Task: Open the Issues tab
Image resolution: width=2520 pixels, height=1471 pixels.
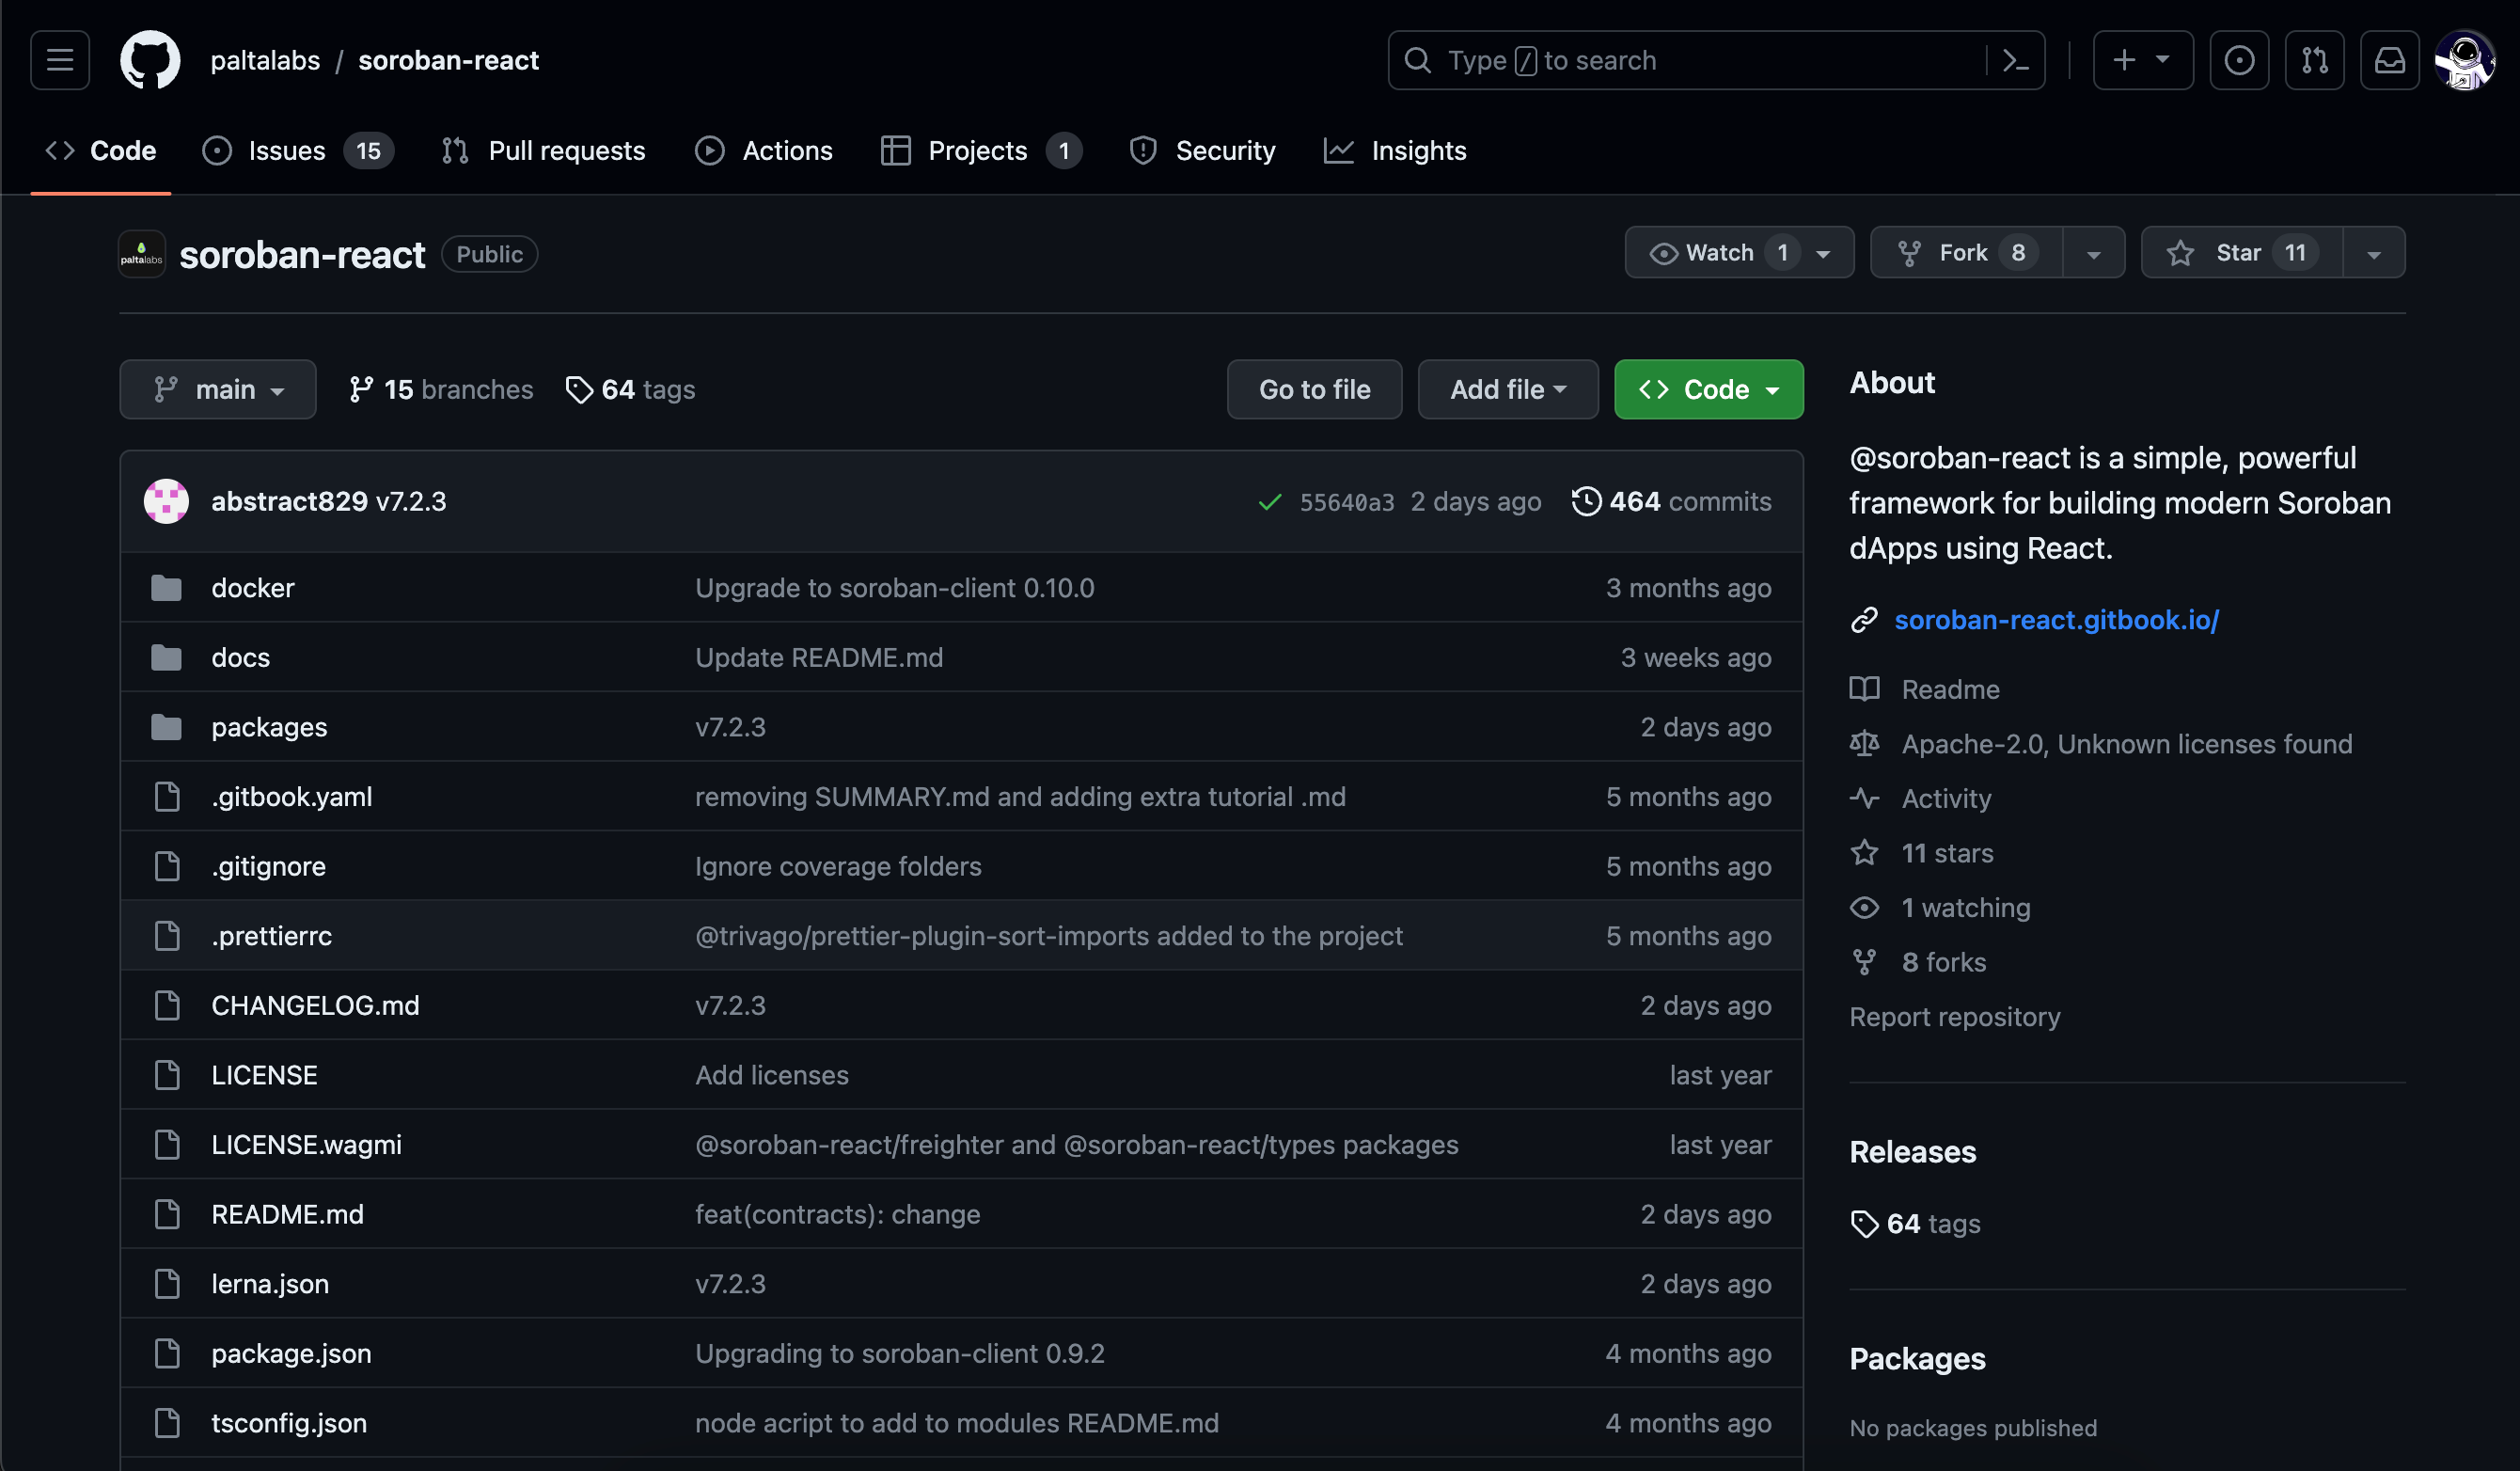Action: (298, 151)
